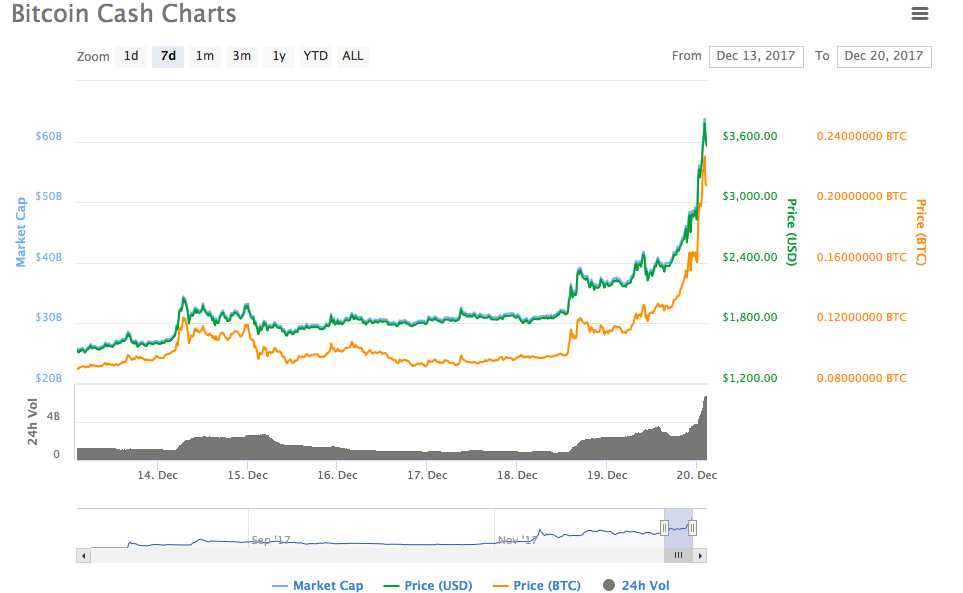Click the $30B market cap axis label
The width and height of the screenshot is (963, 593).
(49, 317)
